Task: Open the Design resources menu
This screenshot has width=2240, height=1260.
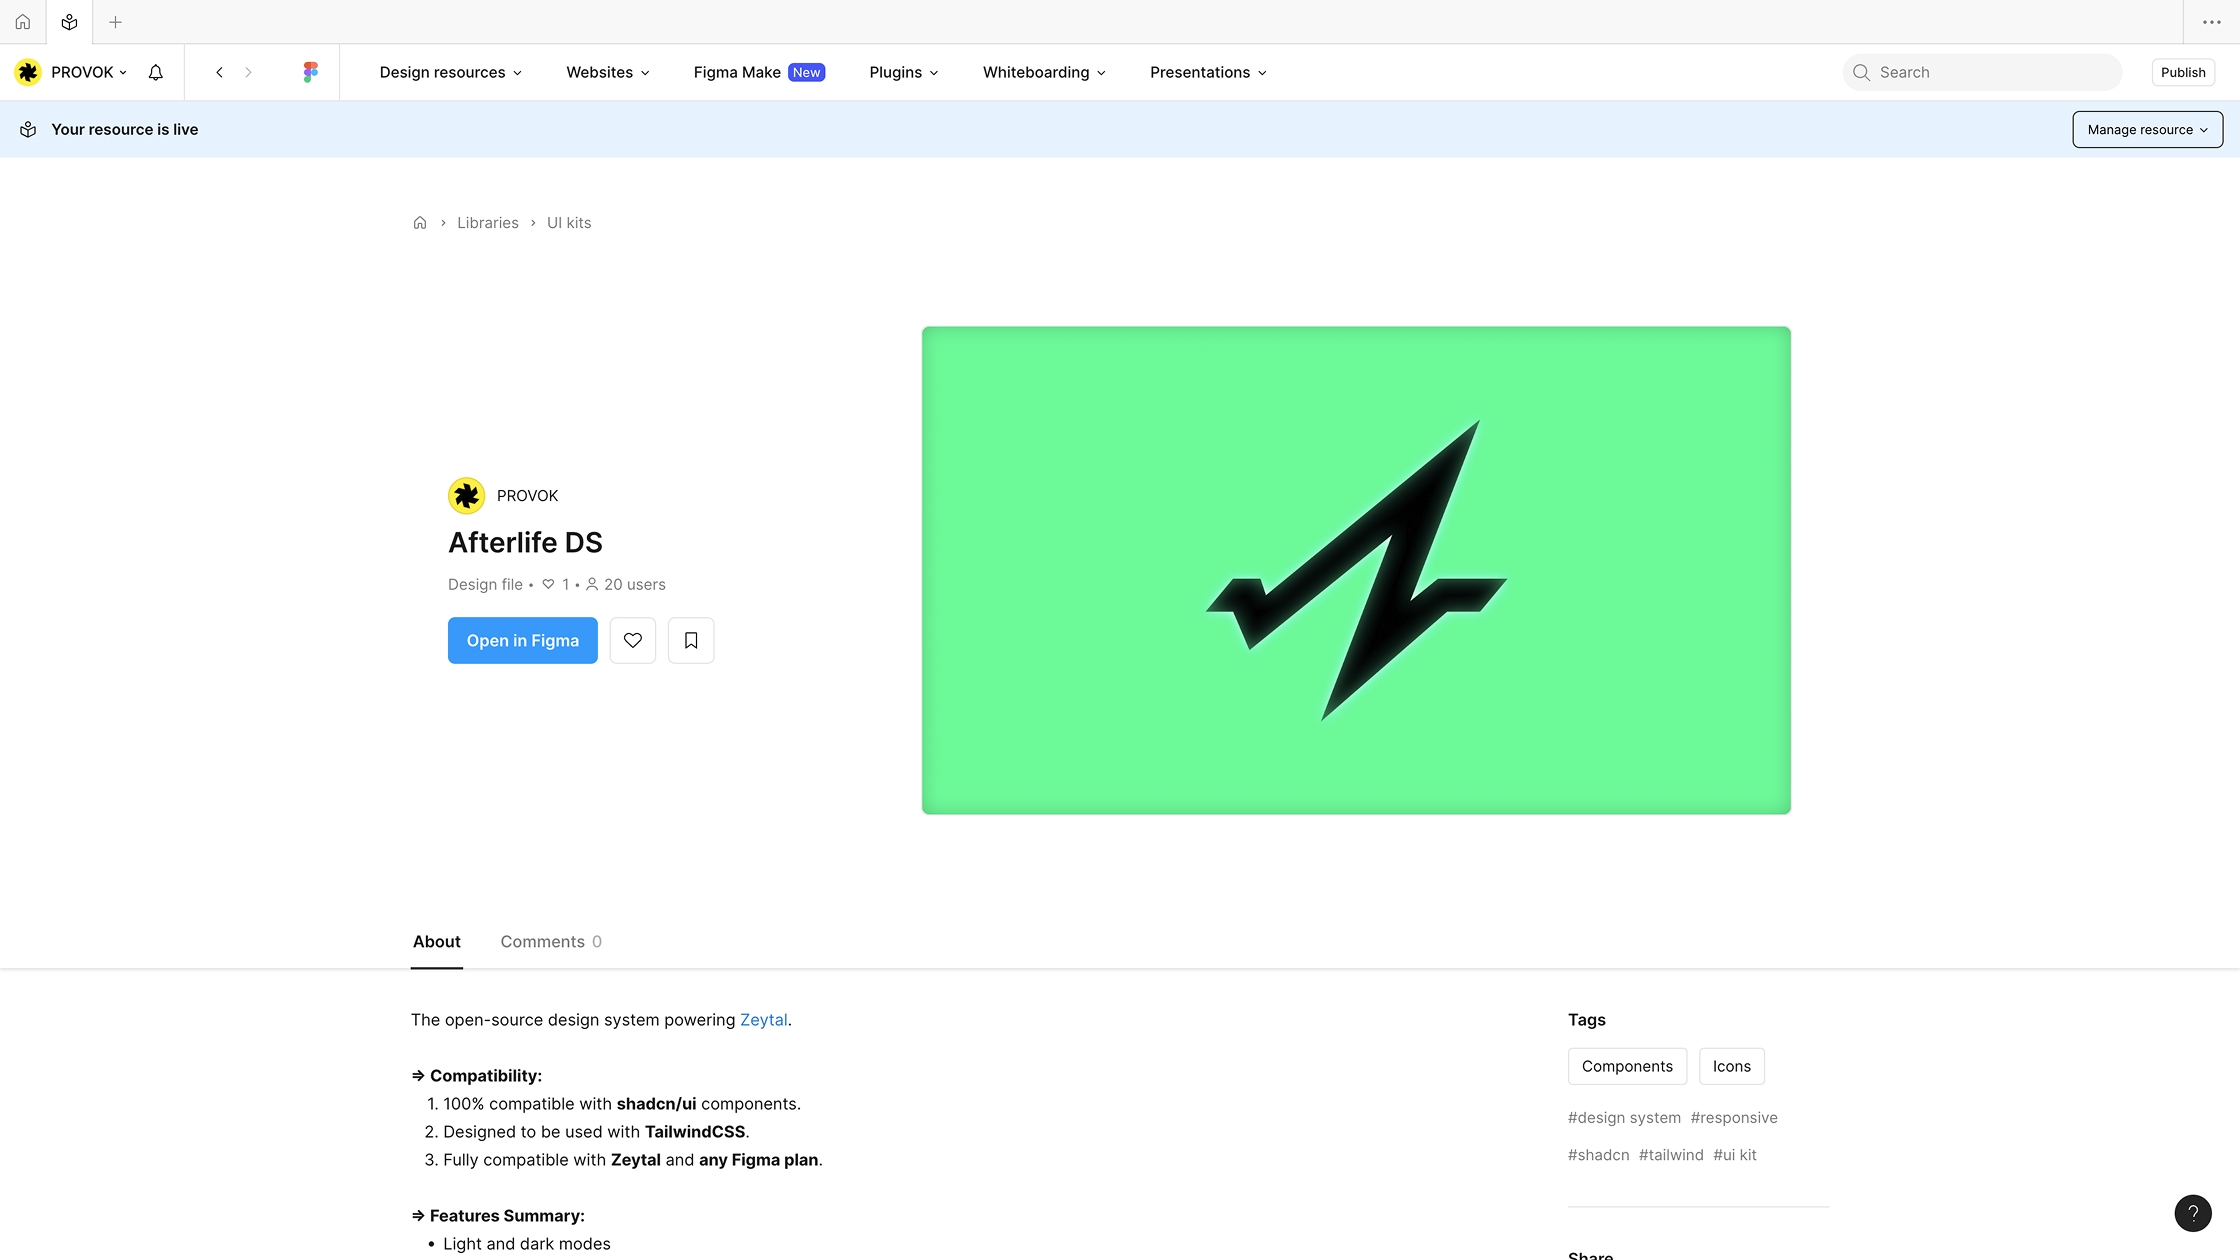Action: coord(450,72)
